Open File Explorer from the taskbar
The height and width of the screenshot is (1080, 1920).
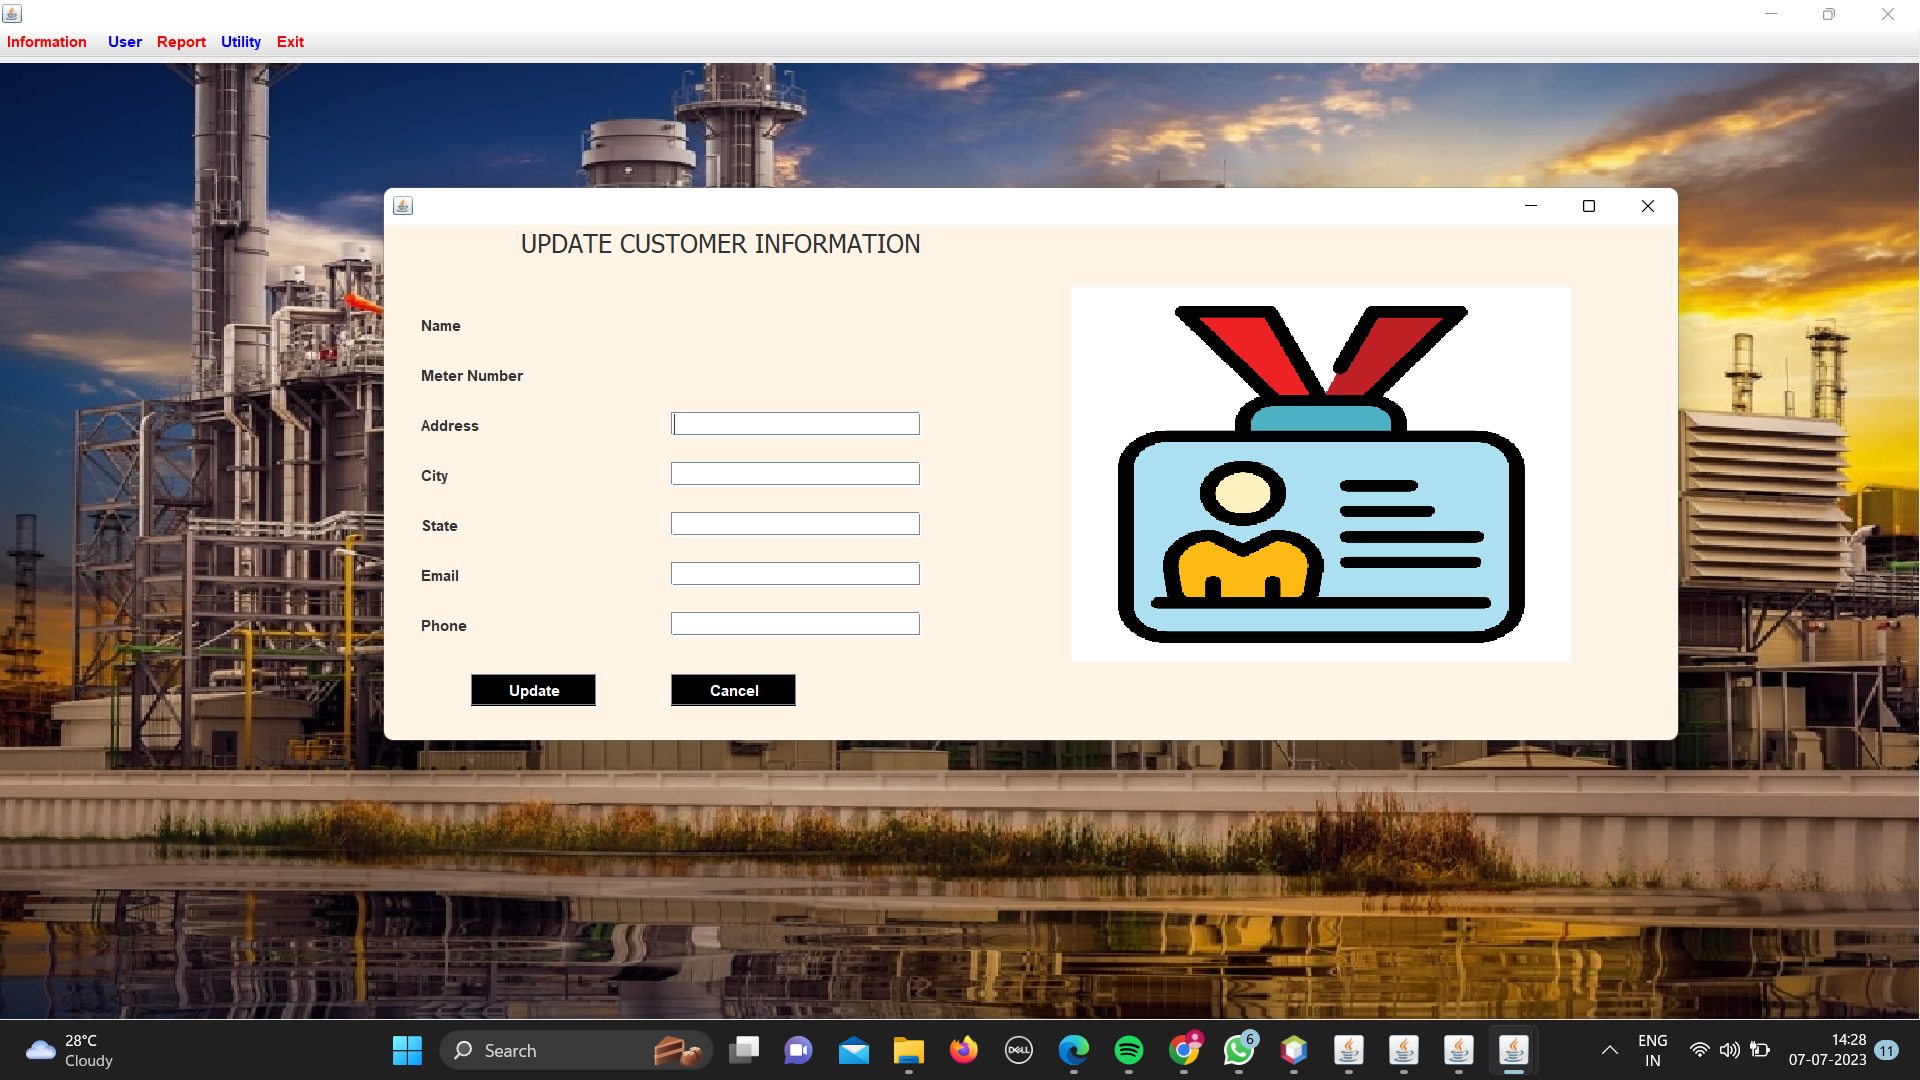[908, 1051]
